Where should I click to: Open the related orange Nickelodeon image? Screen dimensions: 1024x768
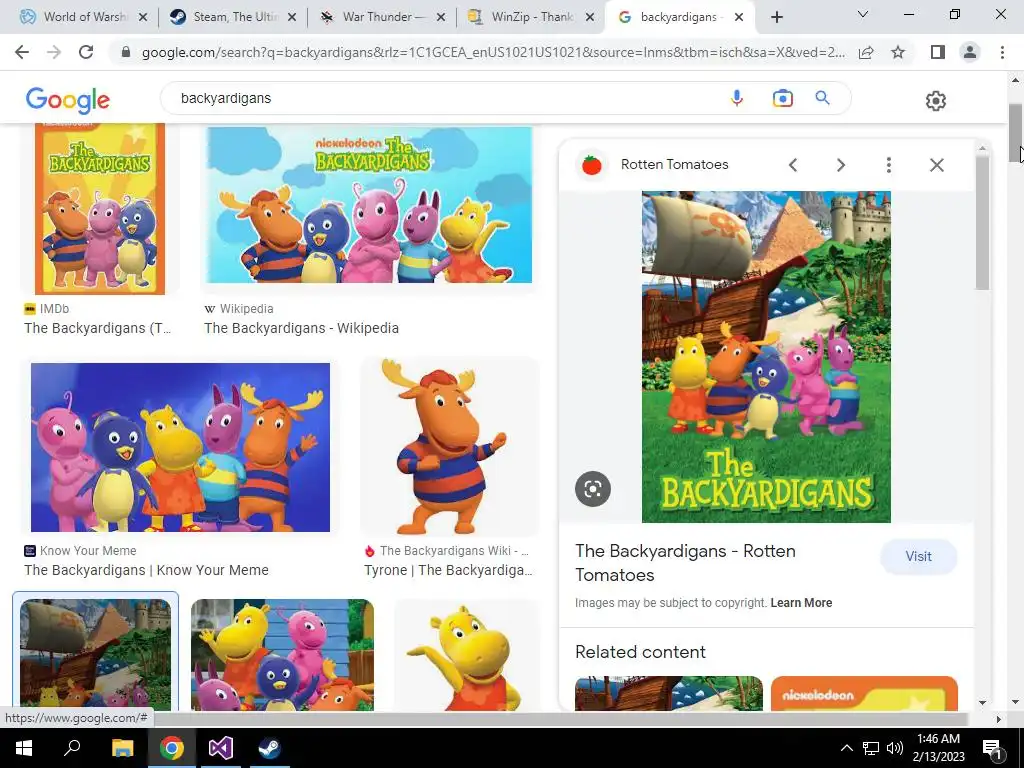coord(864,694)
